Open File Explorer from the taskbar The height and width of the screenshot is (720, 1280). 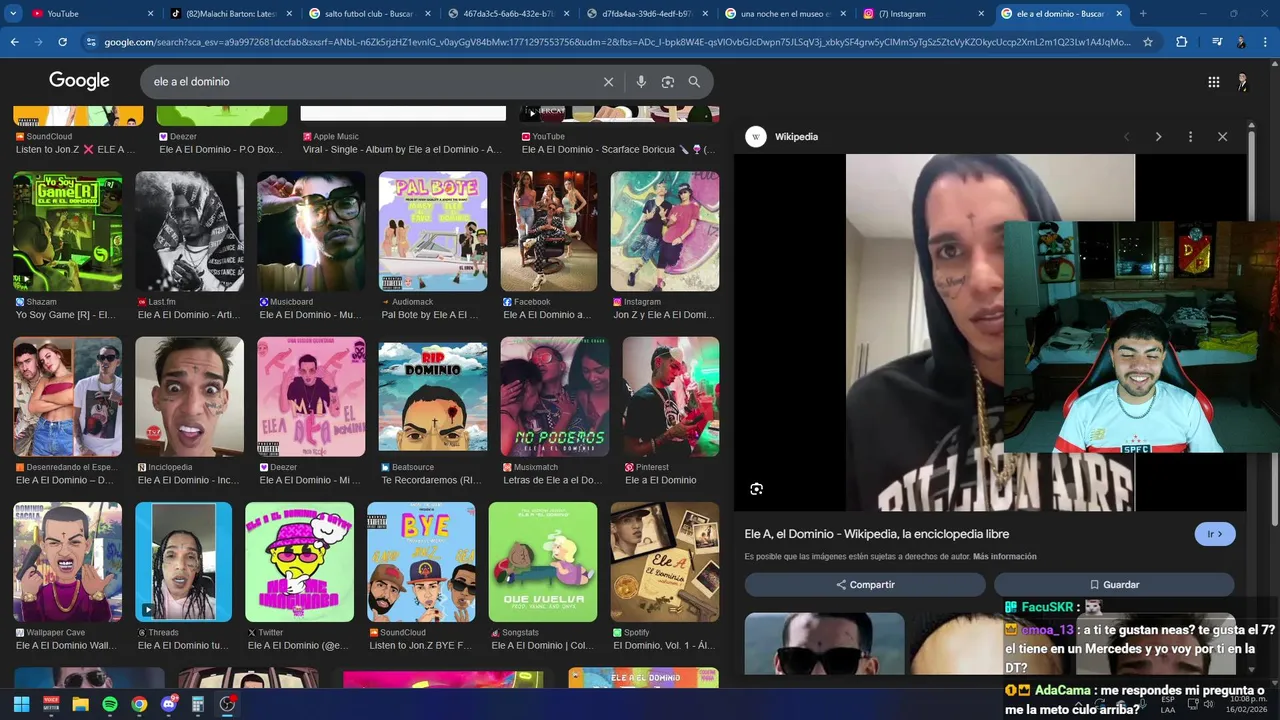click(x=80, y=704)
